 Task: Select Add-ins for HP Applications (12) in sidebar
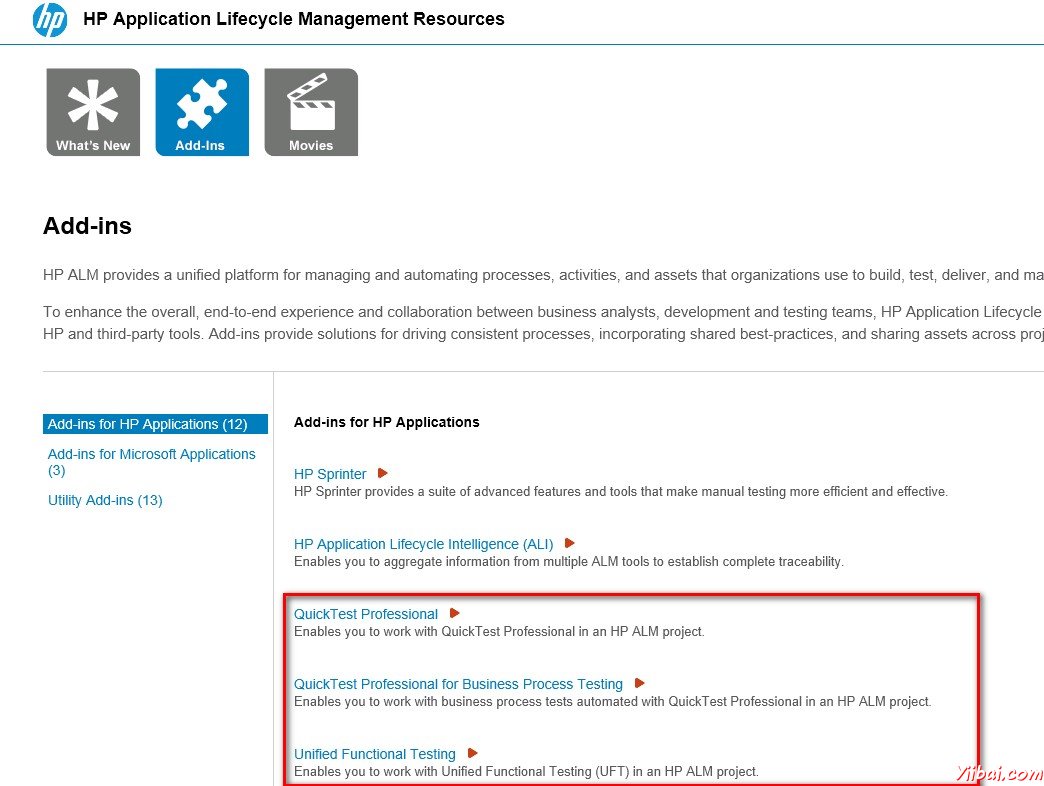tap(155, 424)
